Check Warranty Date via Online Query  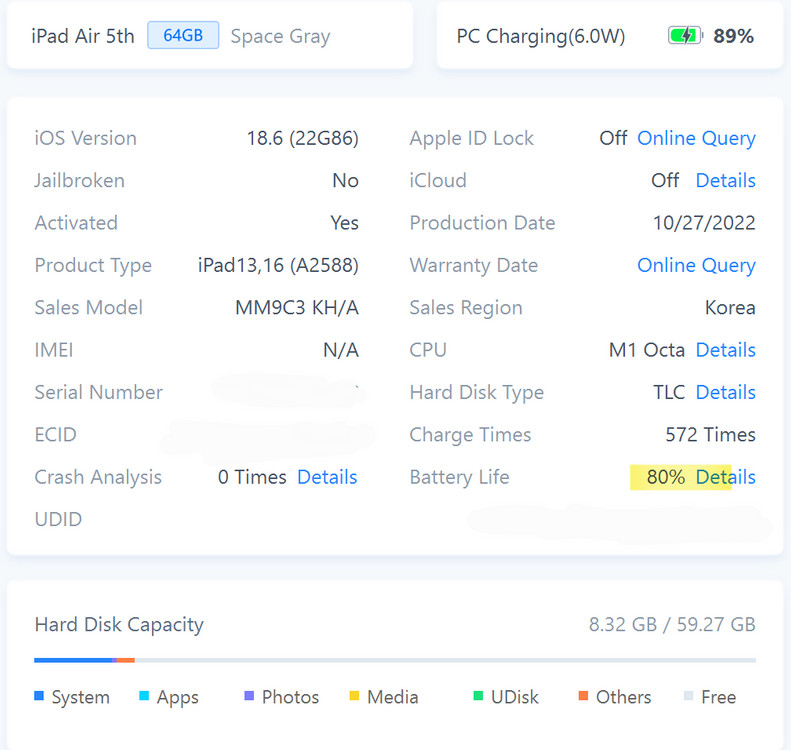(x=696, y=265)
